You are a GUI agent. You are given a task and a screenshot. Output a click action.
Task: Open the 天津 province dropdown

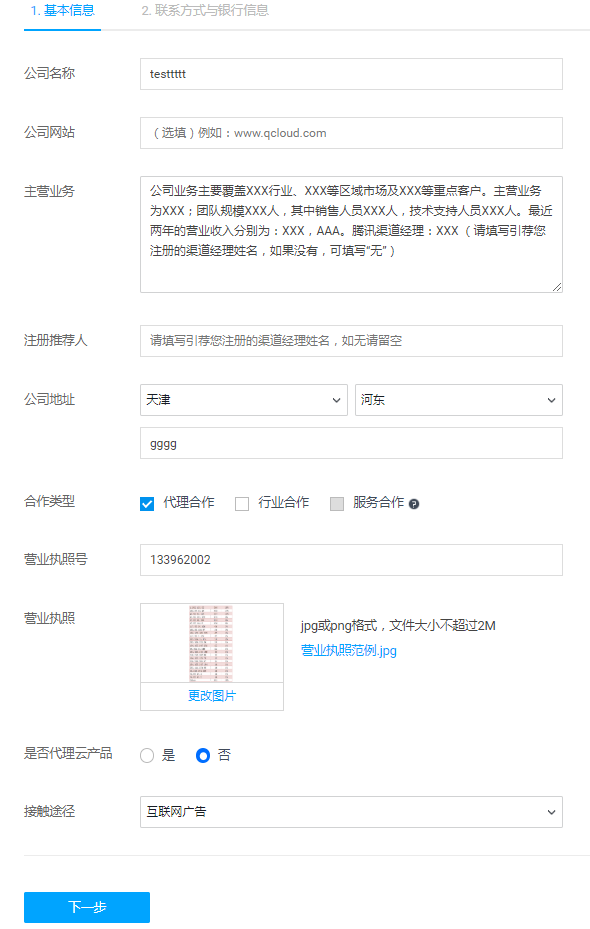coord(243,400)
